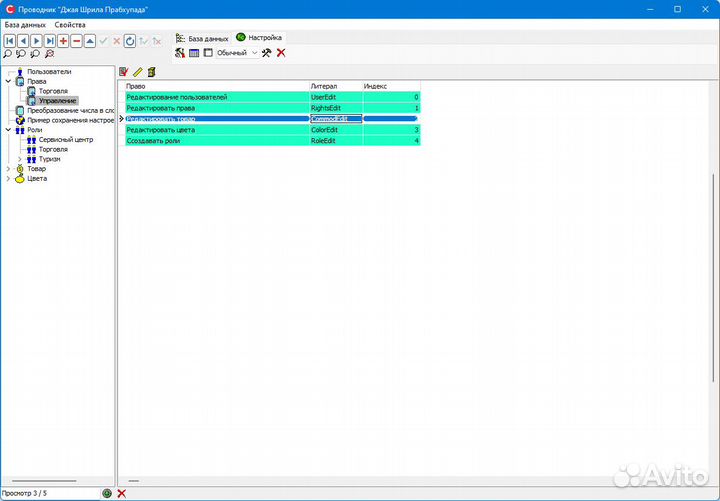
Task: Switch to the База данных tab
Action: (x=202, y=38)
